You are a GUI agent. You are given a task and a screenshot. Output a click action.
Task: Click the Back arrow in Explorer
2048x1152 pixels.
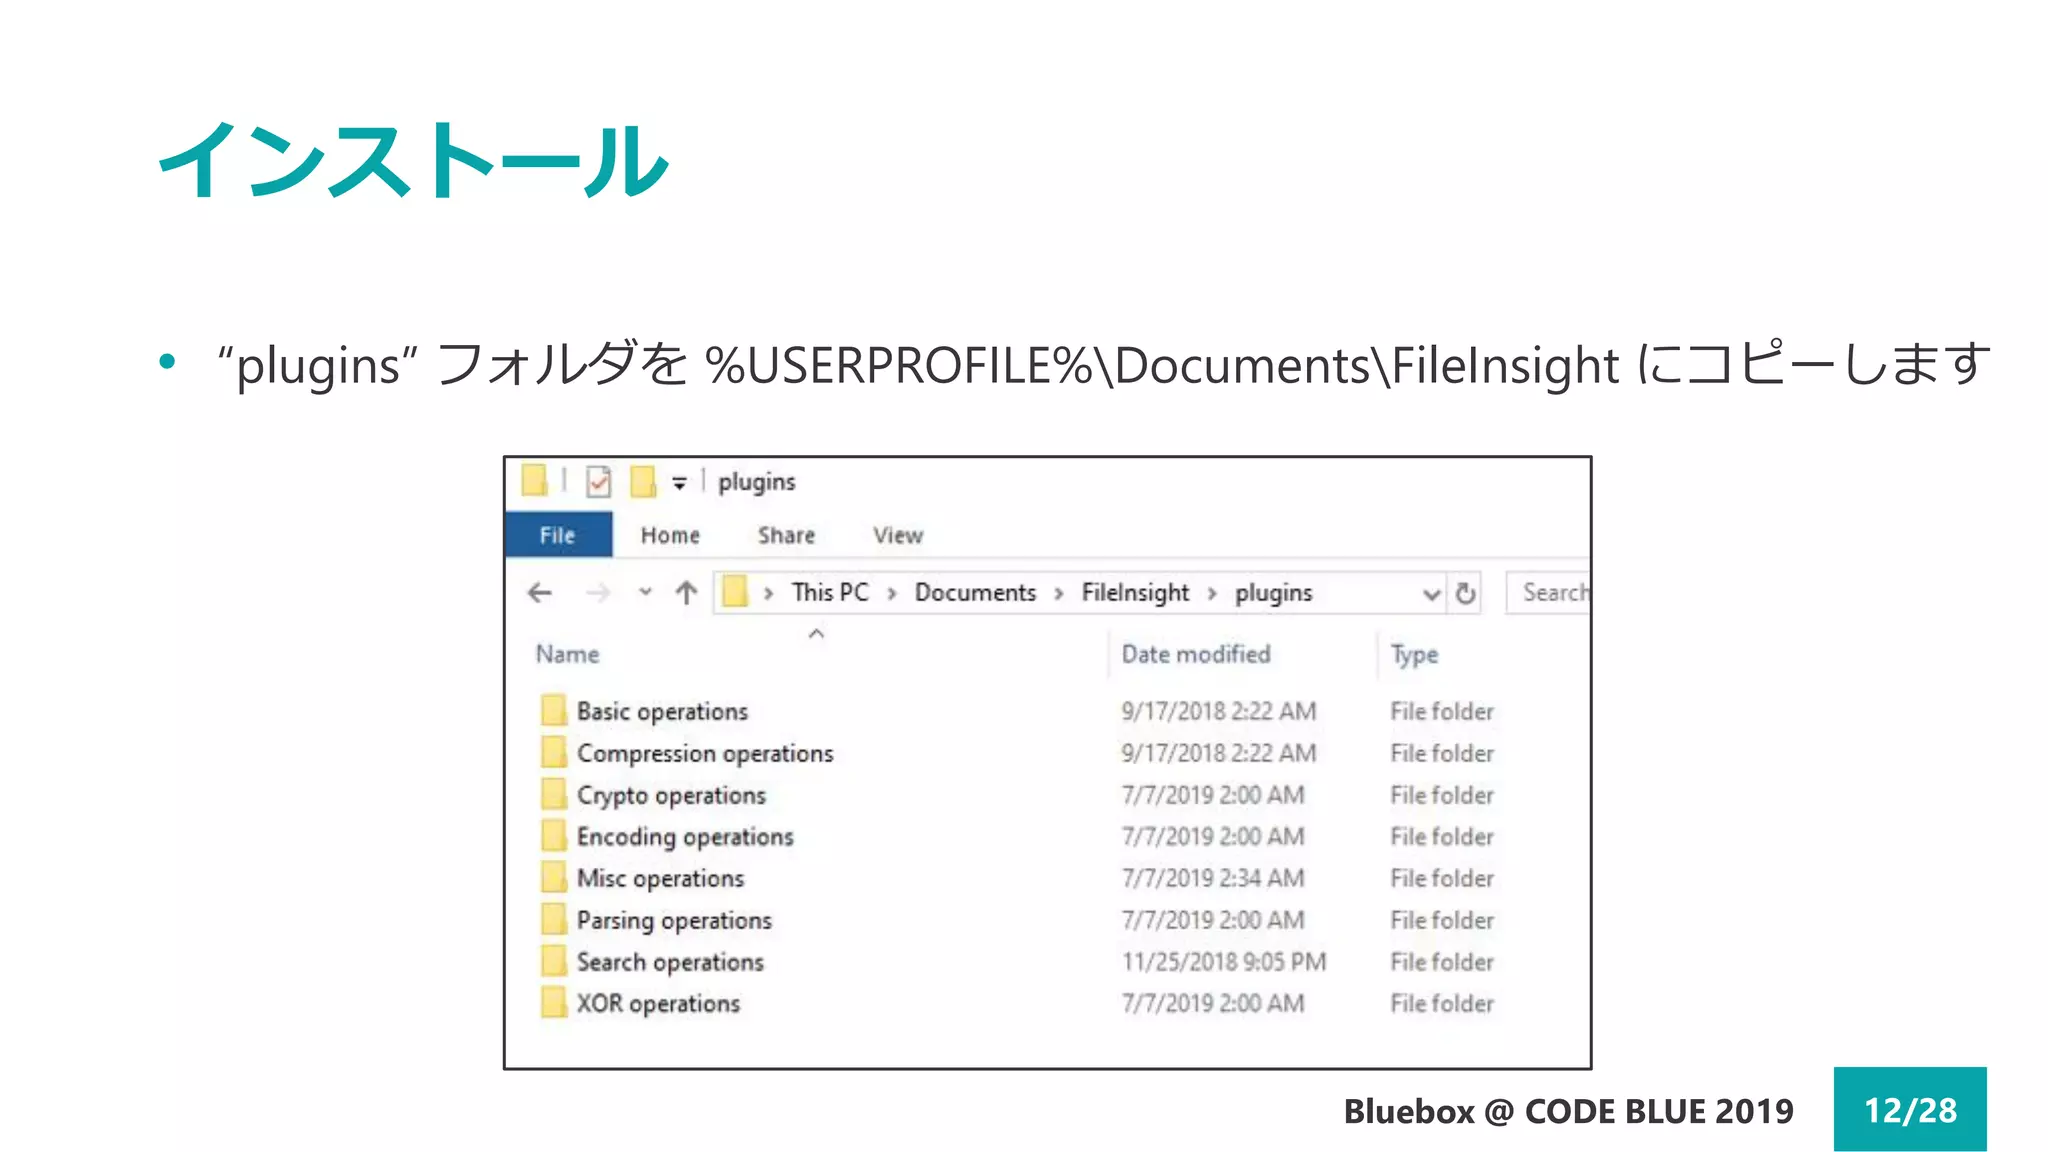(x=540, y=593)
